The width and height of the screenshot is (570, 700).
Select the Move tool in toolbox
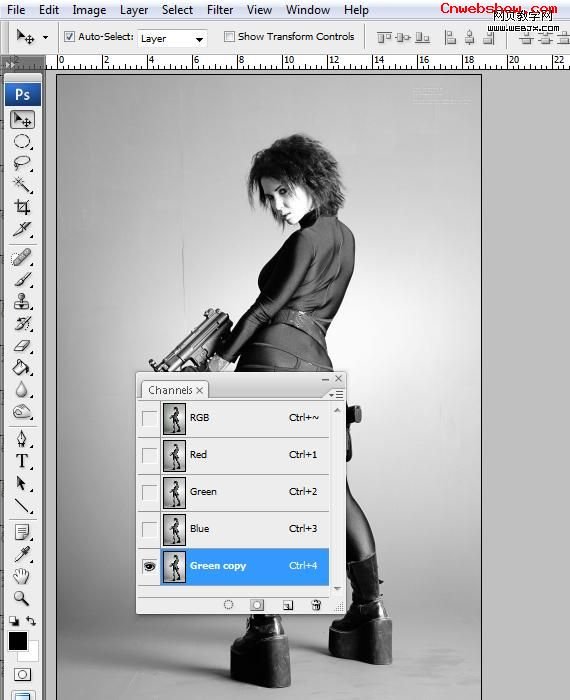[22, 120]
